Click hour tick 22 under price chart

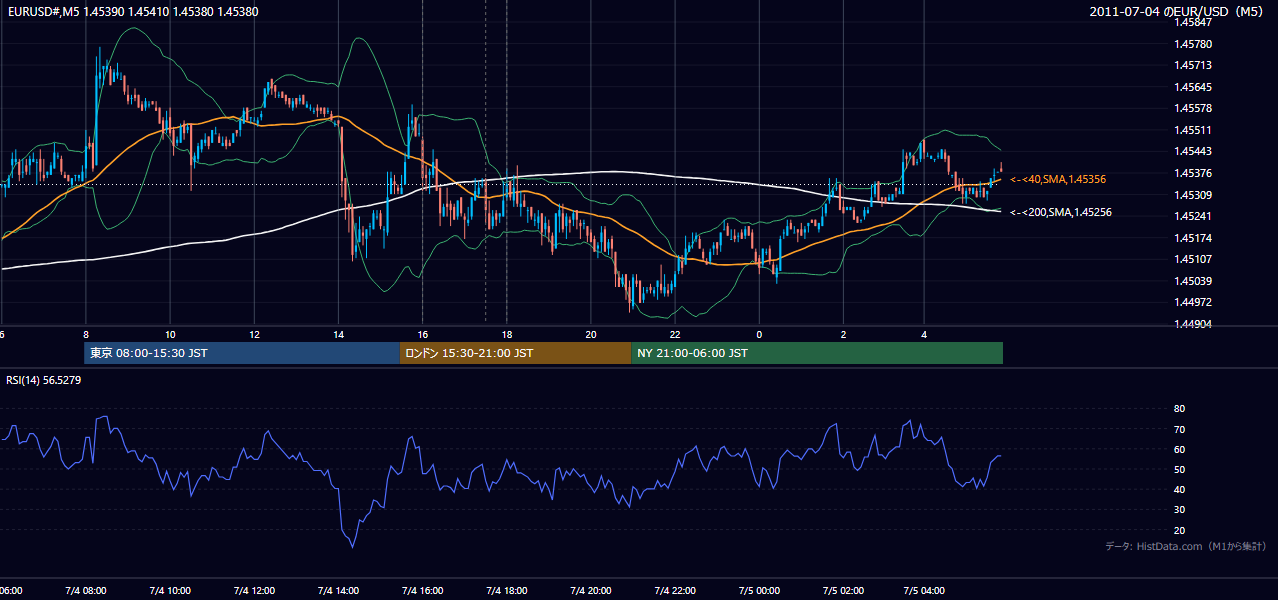pyautogui.click(x=674, y=334)
